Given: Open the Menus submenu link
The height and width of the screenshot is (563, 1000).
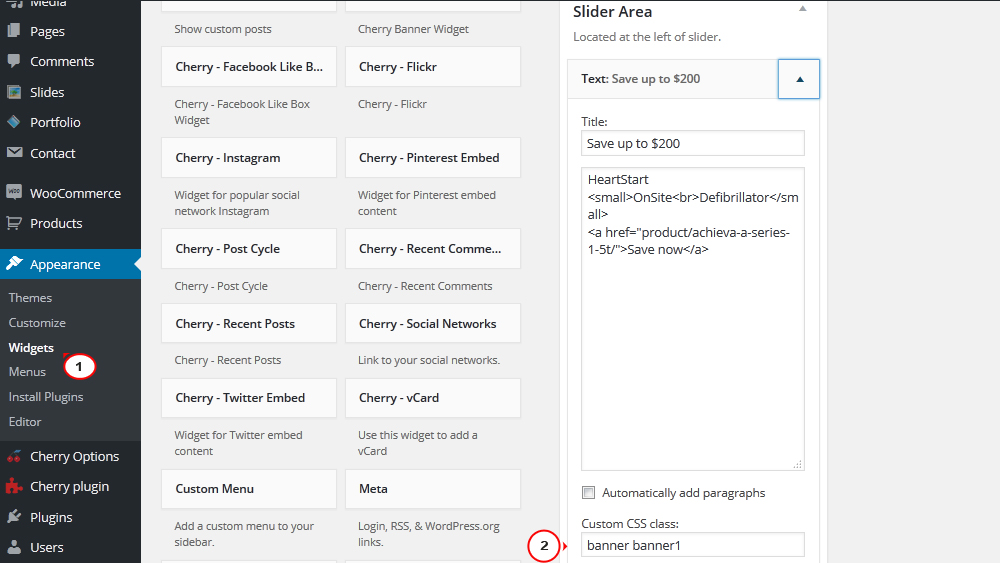Looking at the screenshot, I should [27, 372].
